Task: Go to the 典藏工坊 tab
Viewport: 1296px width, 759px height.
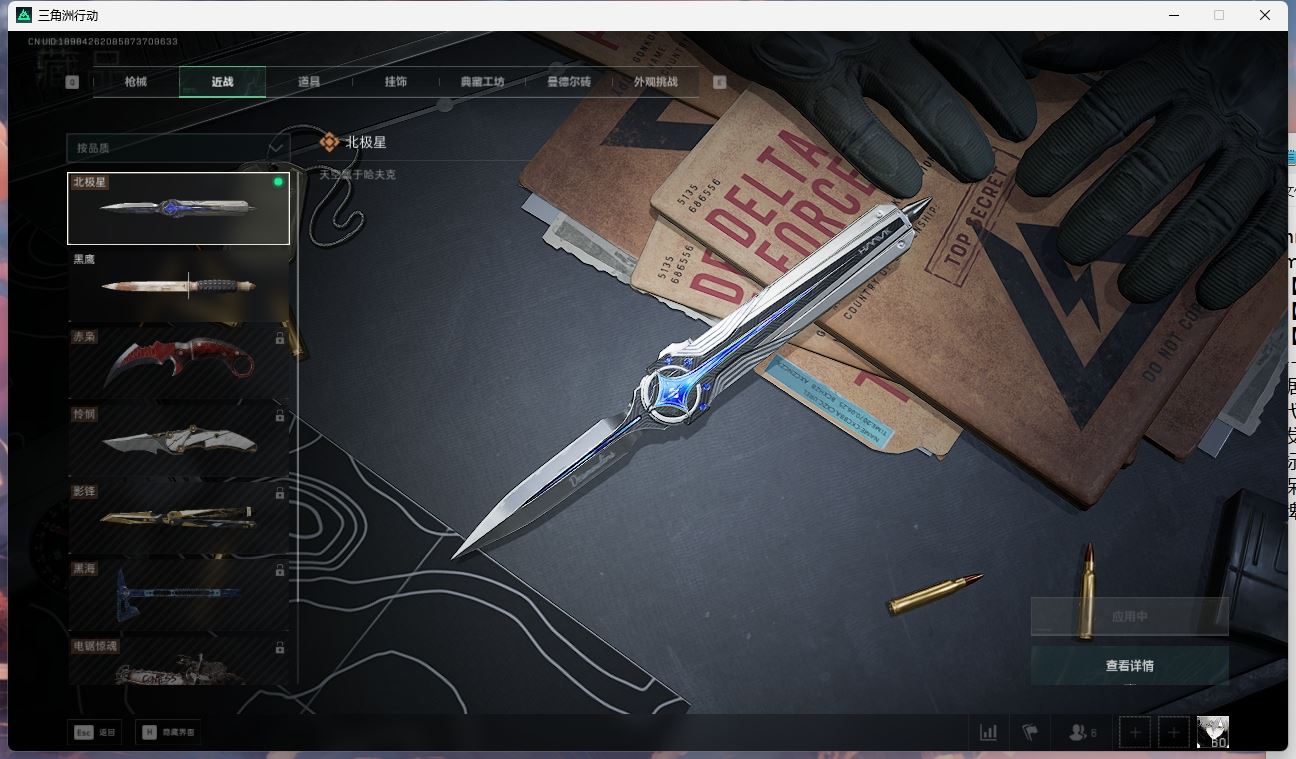Action: 482,82
